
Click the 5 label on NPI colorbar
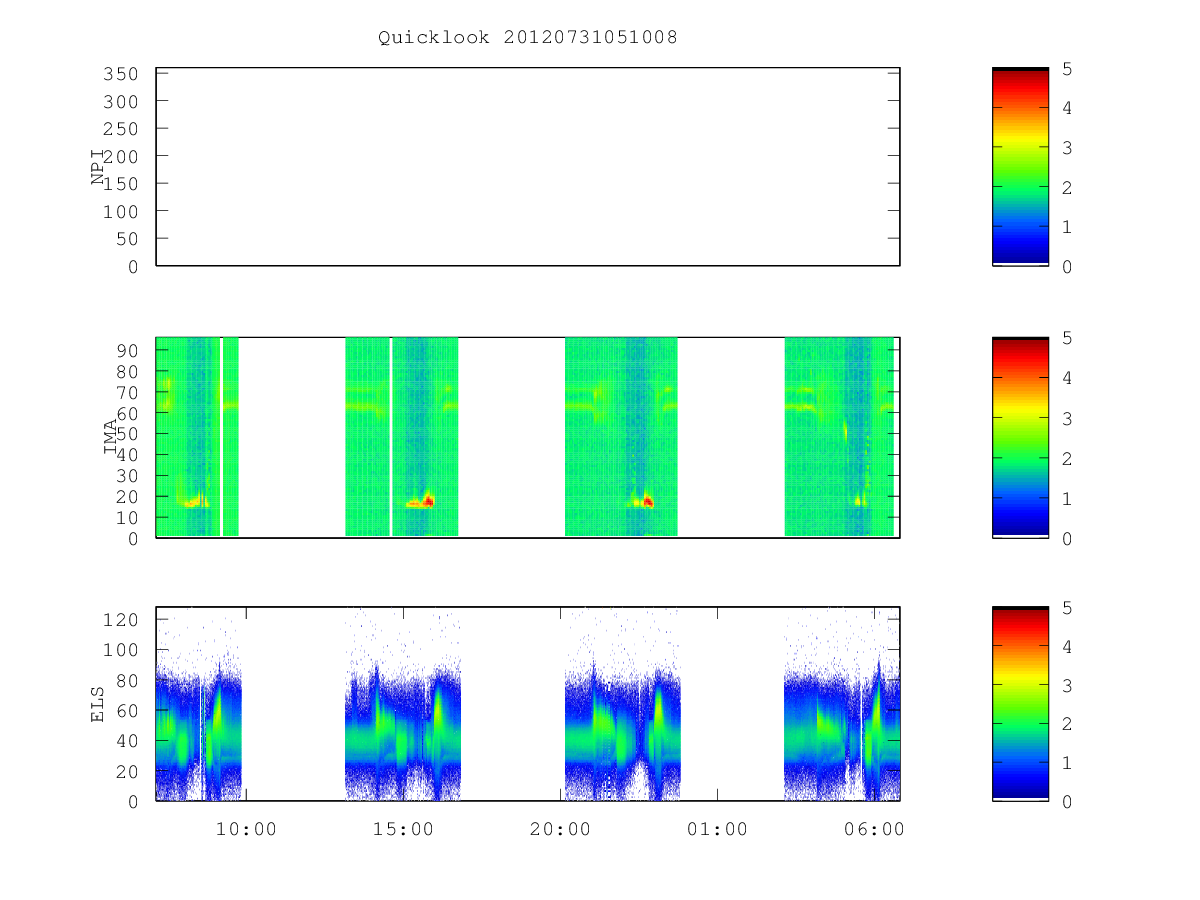click(x=1068, y=69)
